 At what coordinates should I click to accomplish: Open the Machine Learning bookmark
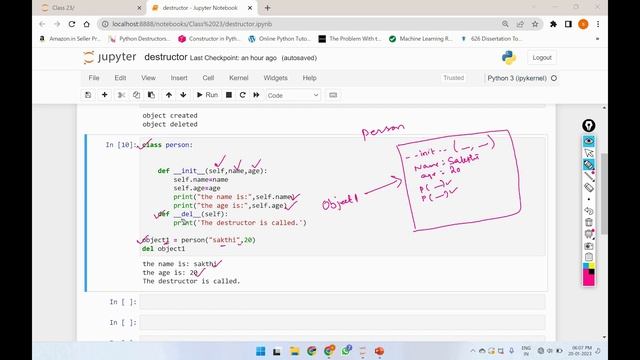(421, 39)
